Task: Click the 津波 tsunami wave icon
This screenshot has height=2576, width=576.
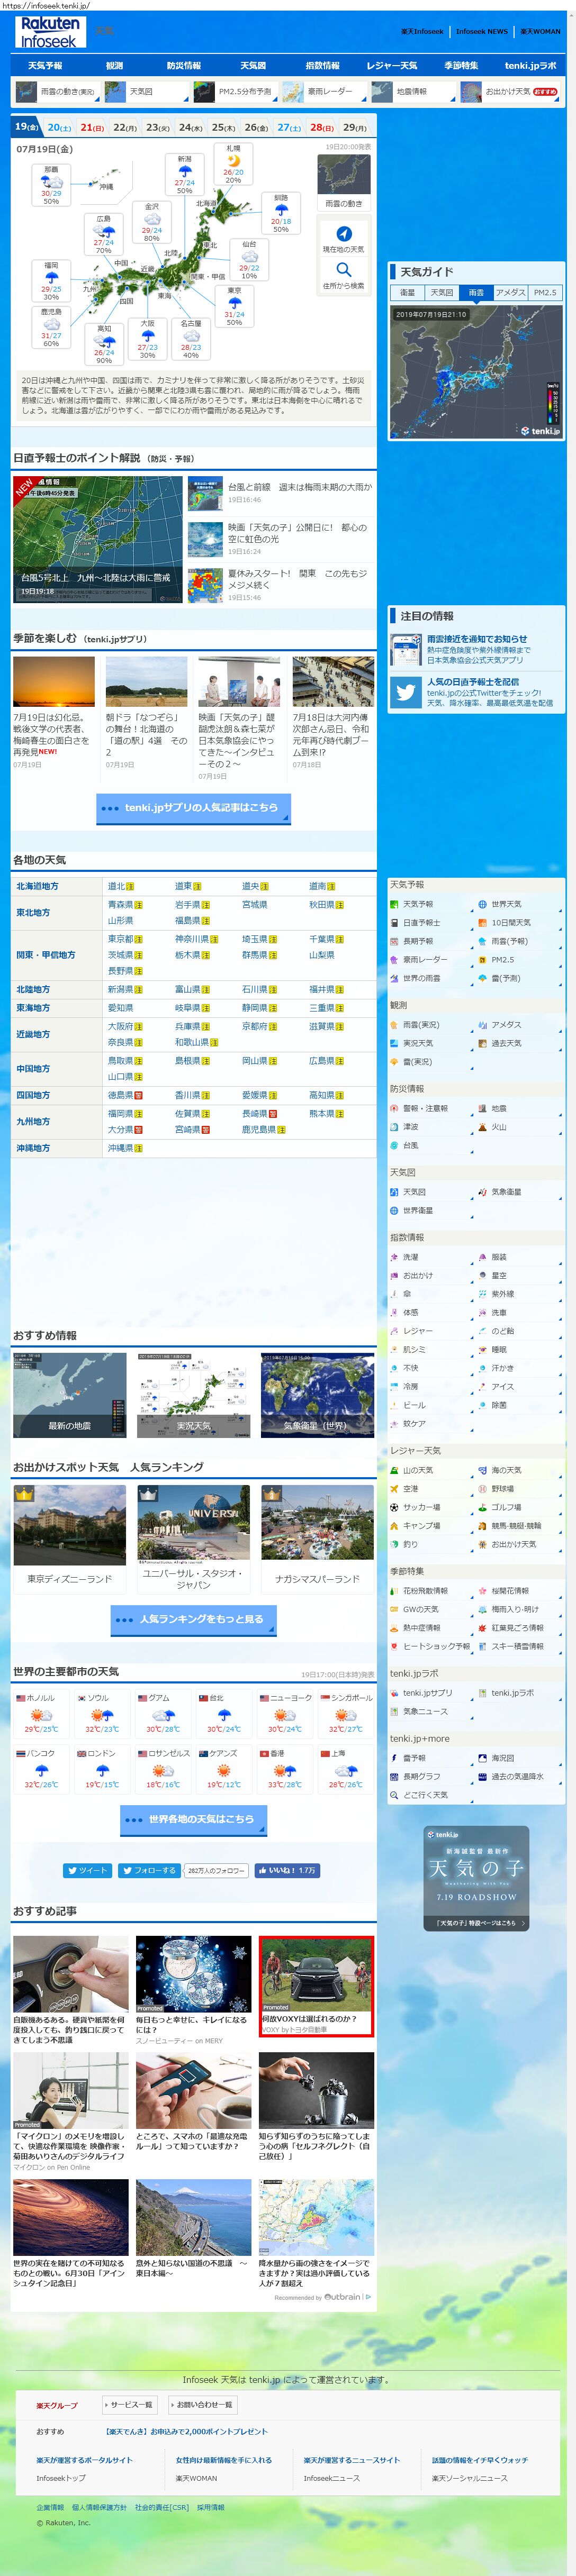Action: pyautogui.click(x=394, y=1127)
